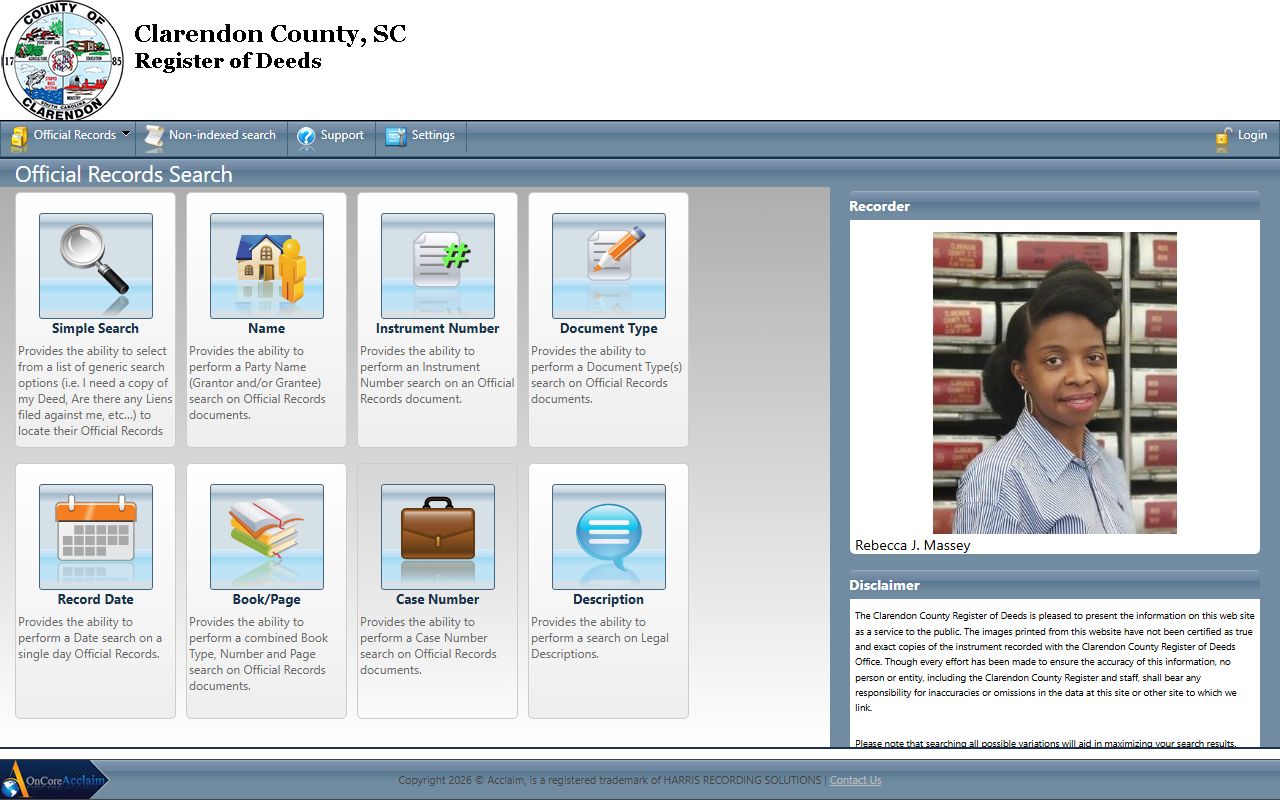1280x800 pixels.
Task: Open the Support menu item
Action: 331,136
